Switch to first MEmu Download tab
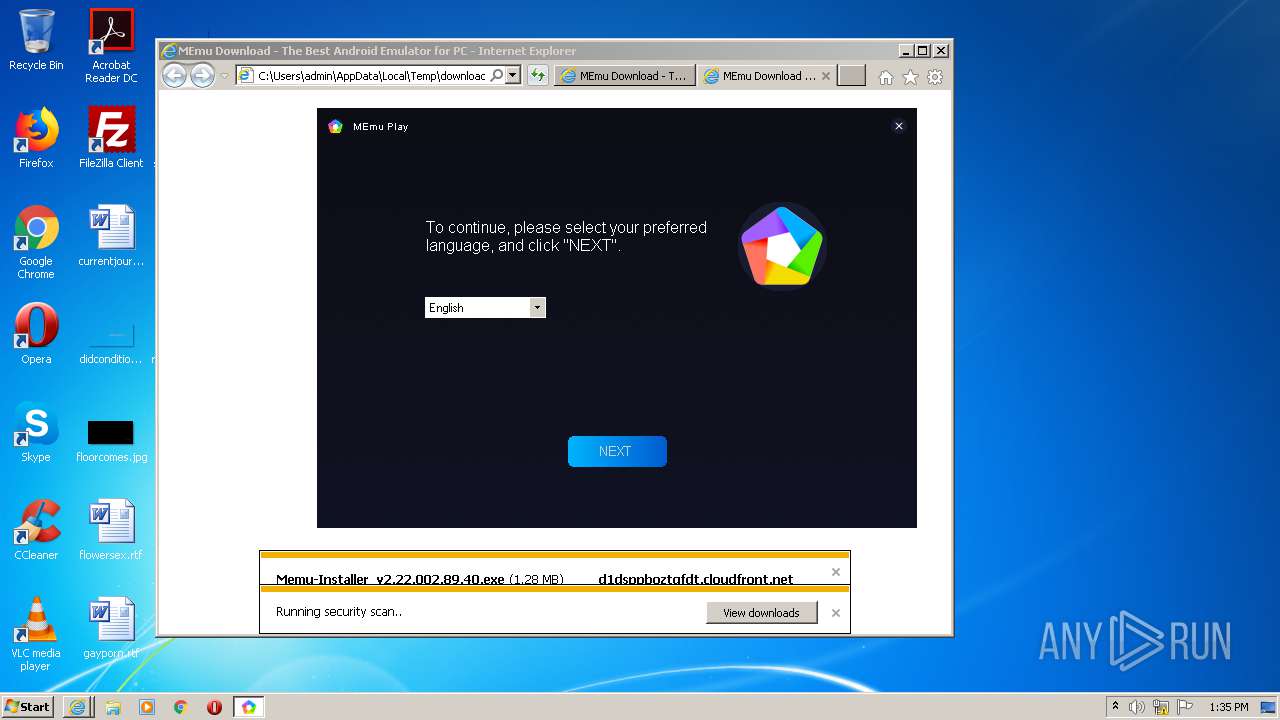The image size is (1280, 720). pyautogui.click(x=624, y=76)
